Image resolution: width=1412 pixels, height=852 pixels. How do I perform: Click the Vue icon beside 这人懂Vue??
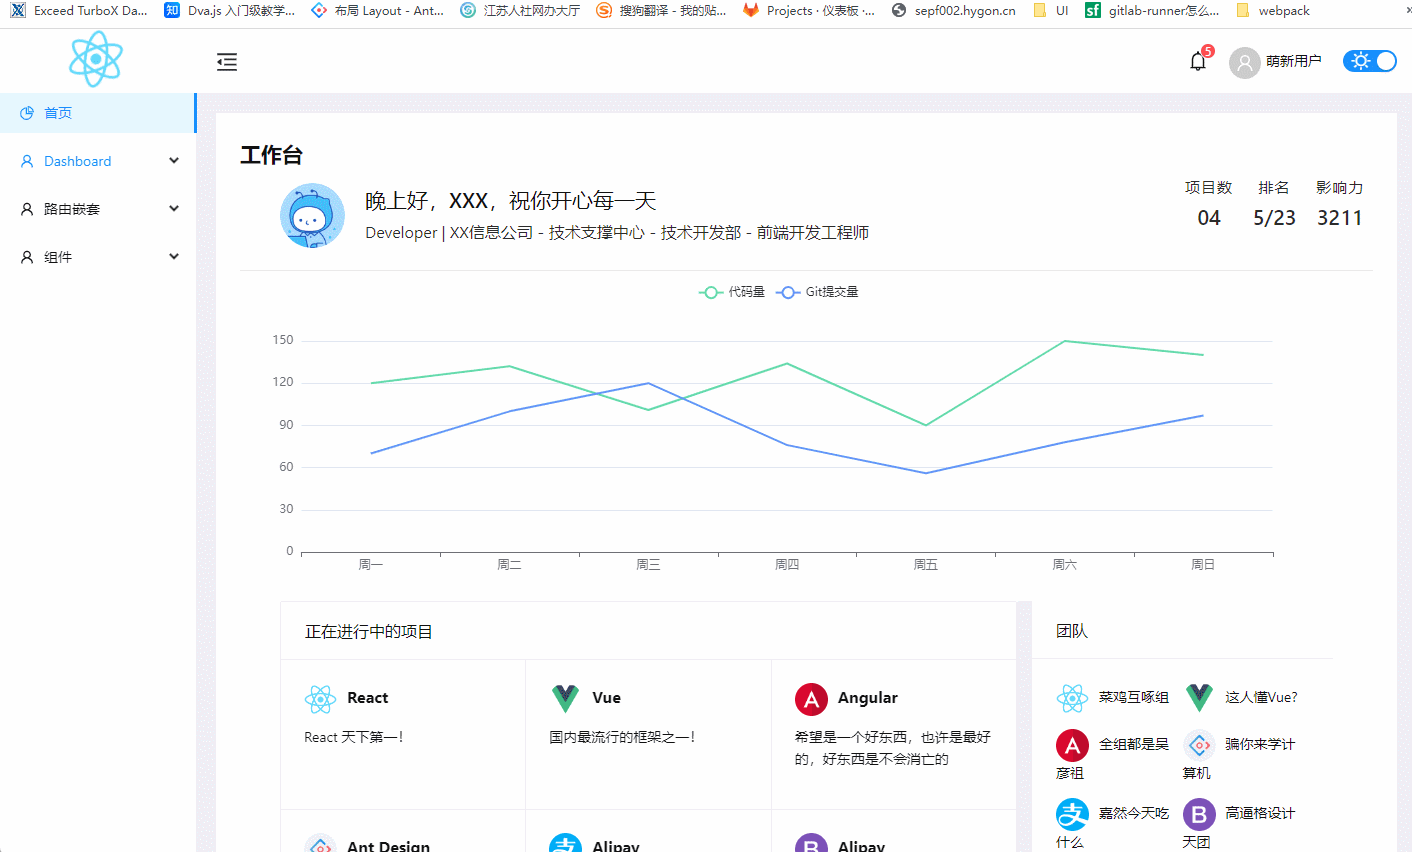coord(1199,698)
